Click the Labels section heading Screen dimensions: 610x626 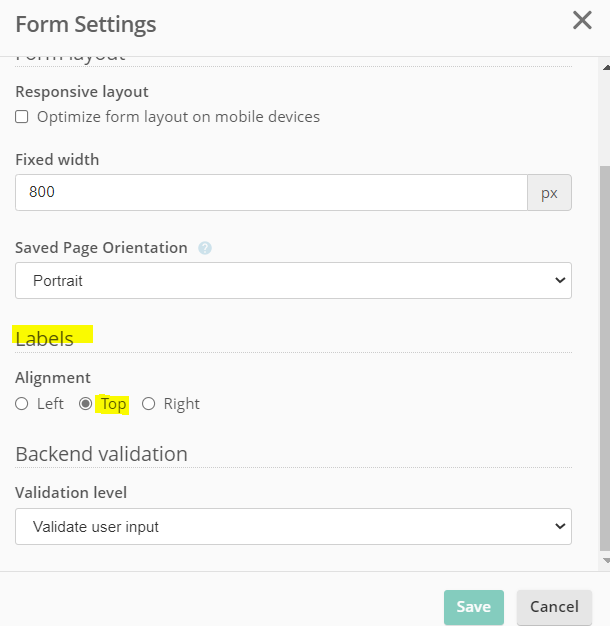[x=45, y=339]
